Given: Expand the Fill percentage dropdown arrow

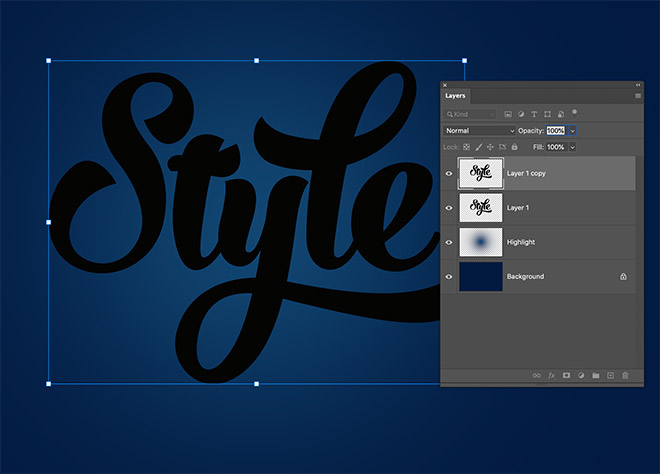Looking at the screenshot, I should point(573,147).
